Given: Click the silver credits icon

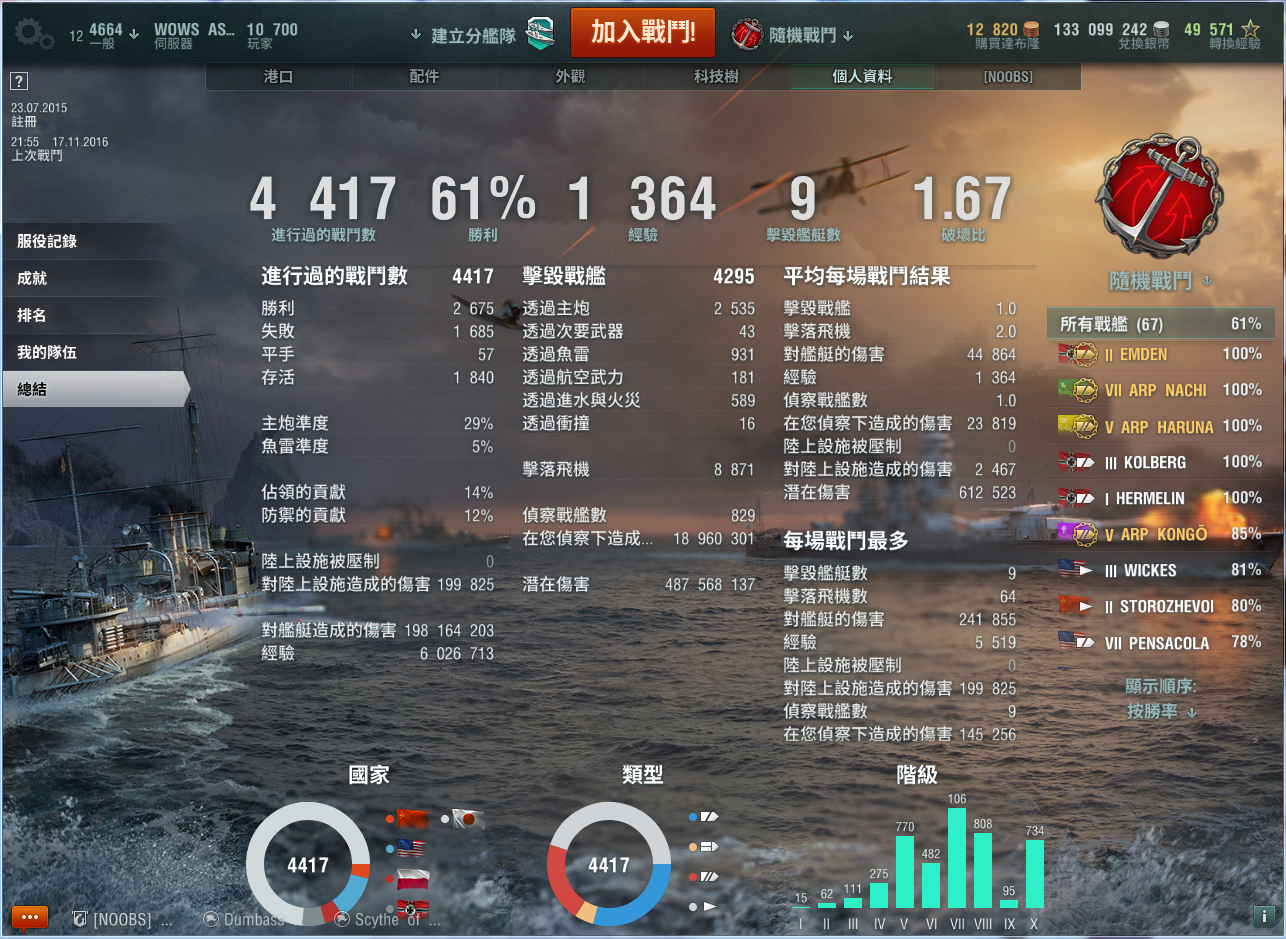Looking at the screenshot, I should click(1160, 29).
